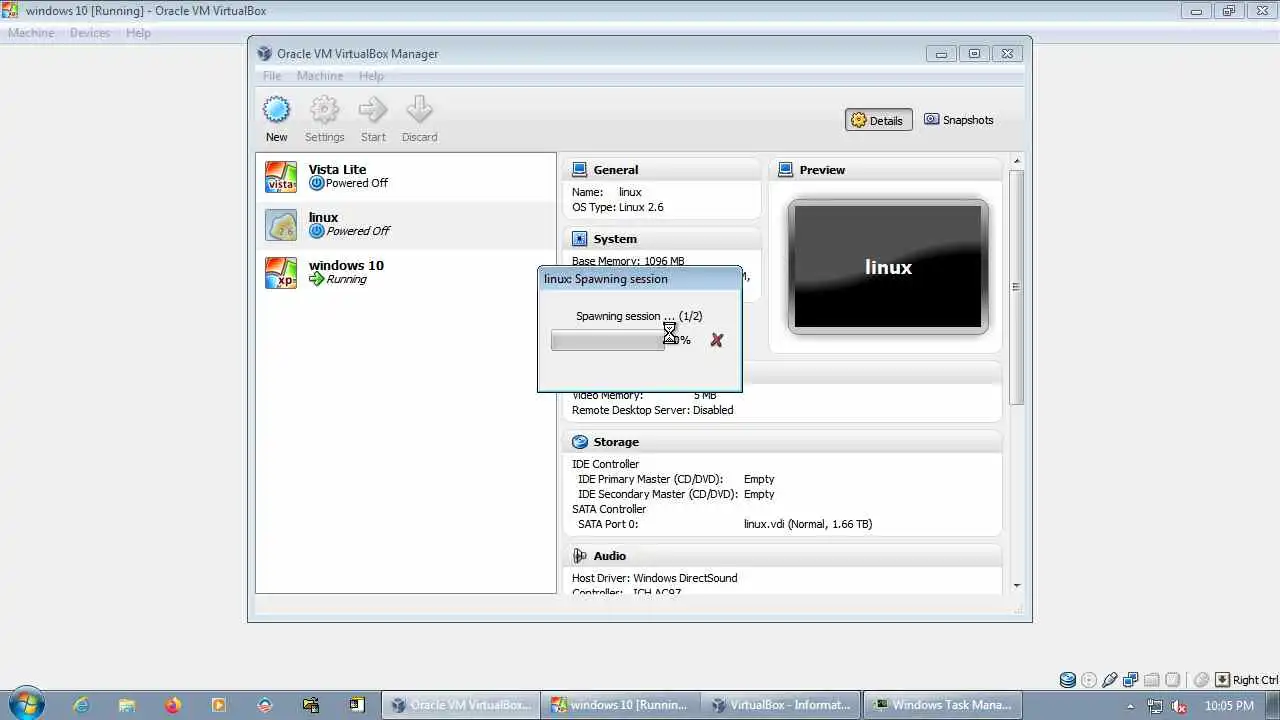
Task: Click the Start arrow toolbar icon
Action: (373, 110)
